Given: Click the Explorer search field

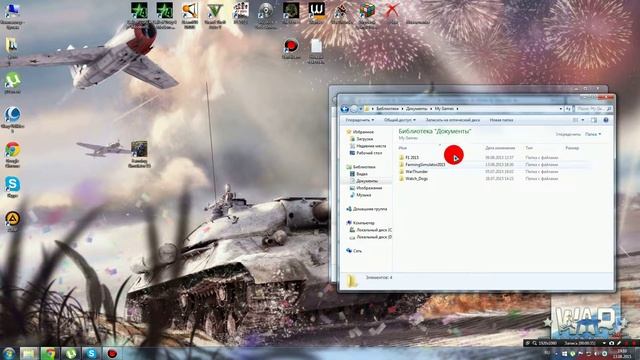Looking at the screenshot, I should click(593, 109).
